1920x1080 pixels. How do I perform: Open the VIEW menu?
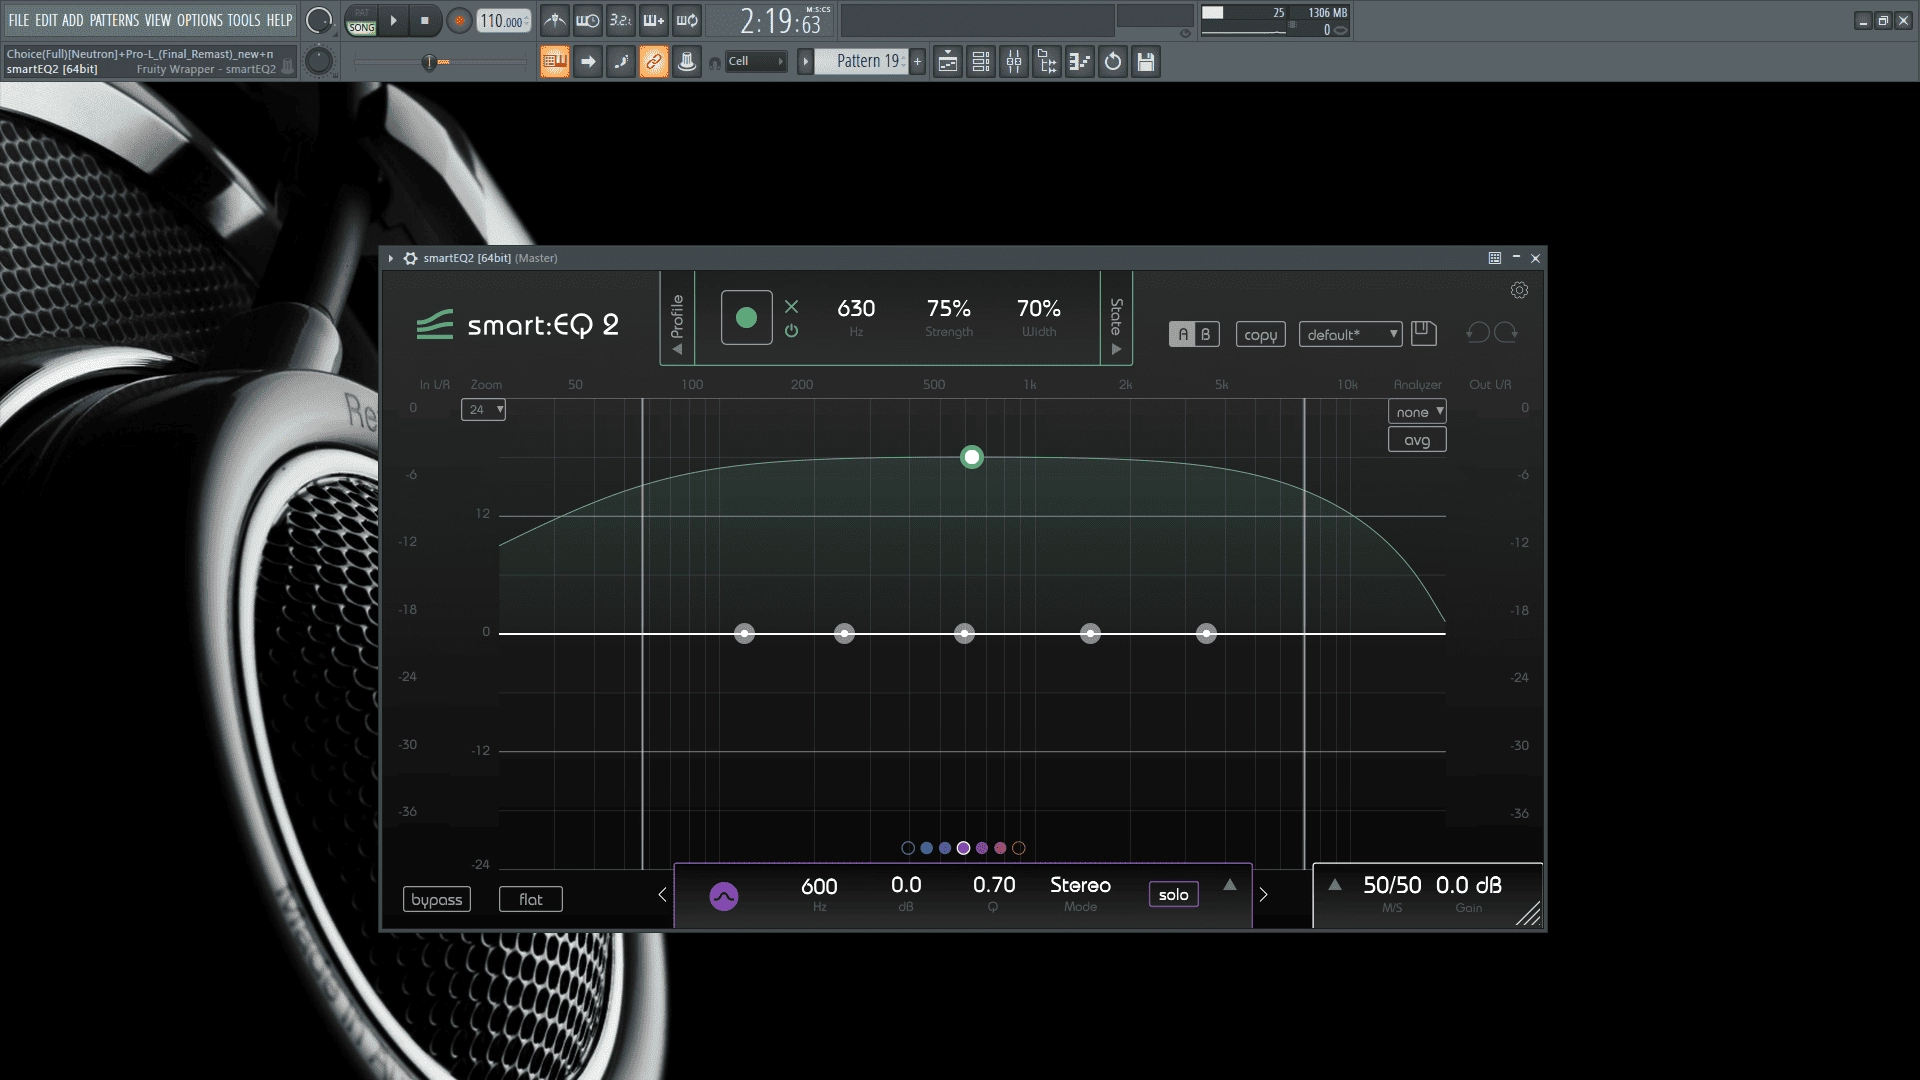pyautogui.click(x=158, y=20)
